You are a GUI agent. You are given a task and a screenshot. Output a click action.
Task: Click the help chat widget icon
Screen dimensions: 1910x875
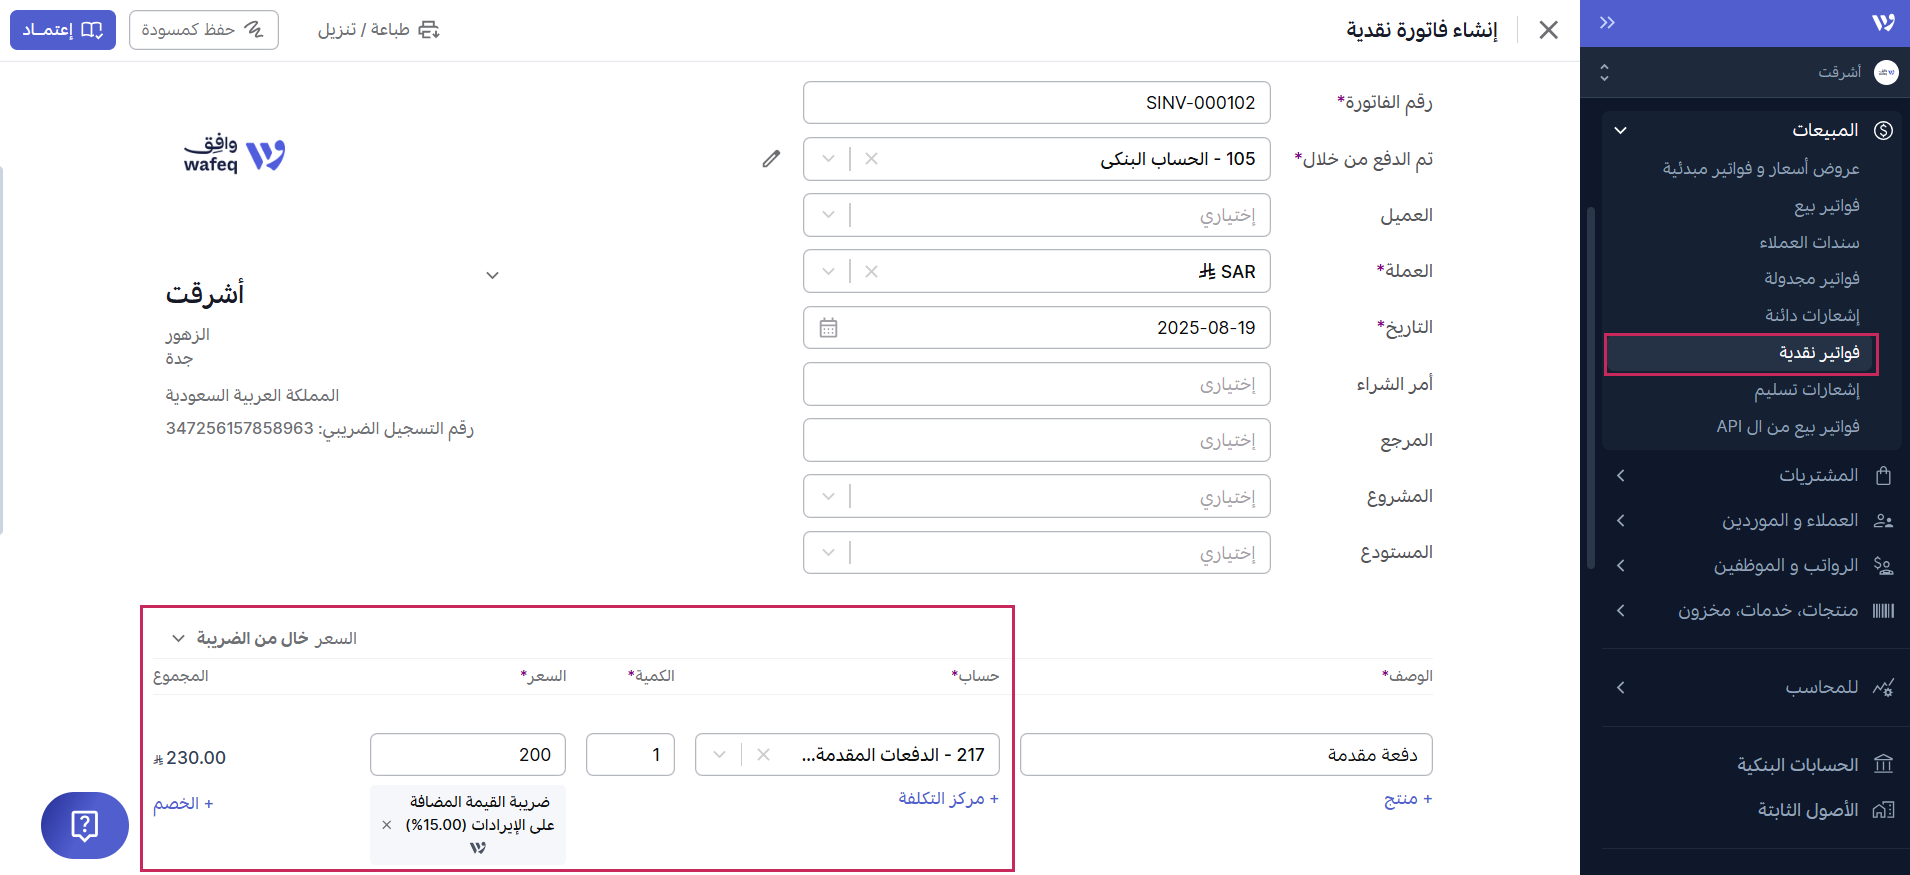(85, 825)
